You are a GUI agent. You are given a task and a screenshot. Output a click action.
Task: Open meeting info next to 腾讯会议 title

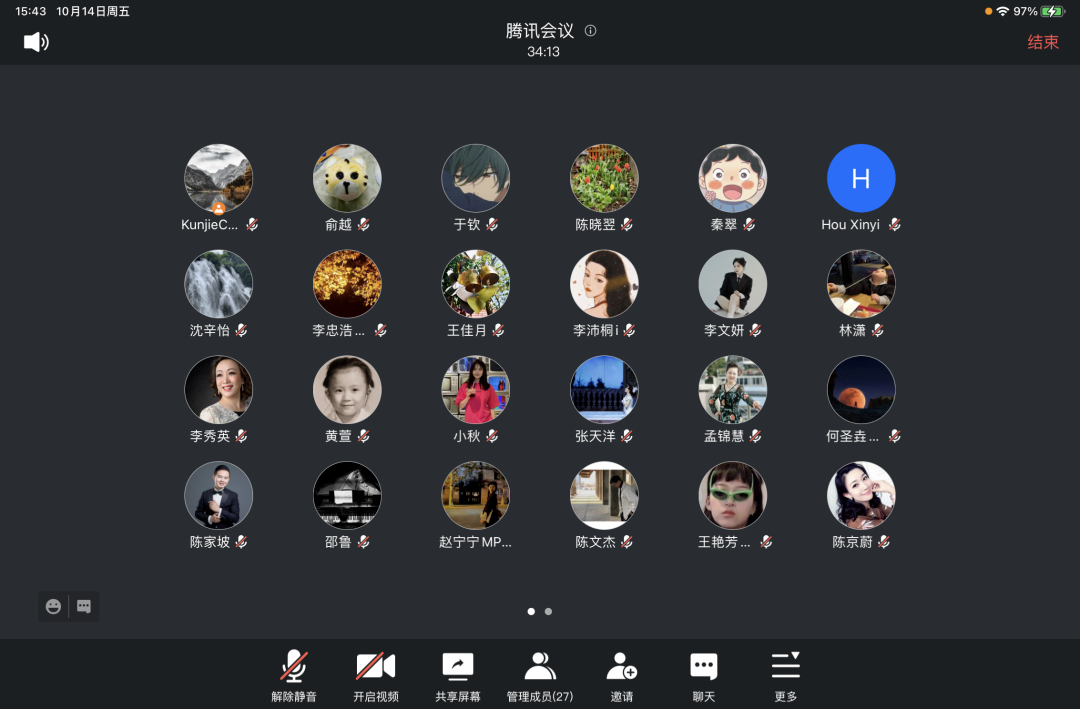590,31
